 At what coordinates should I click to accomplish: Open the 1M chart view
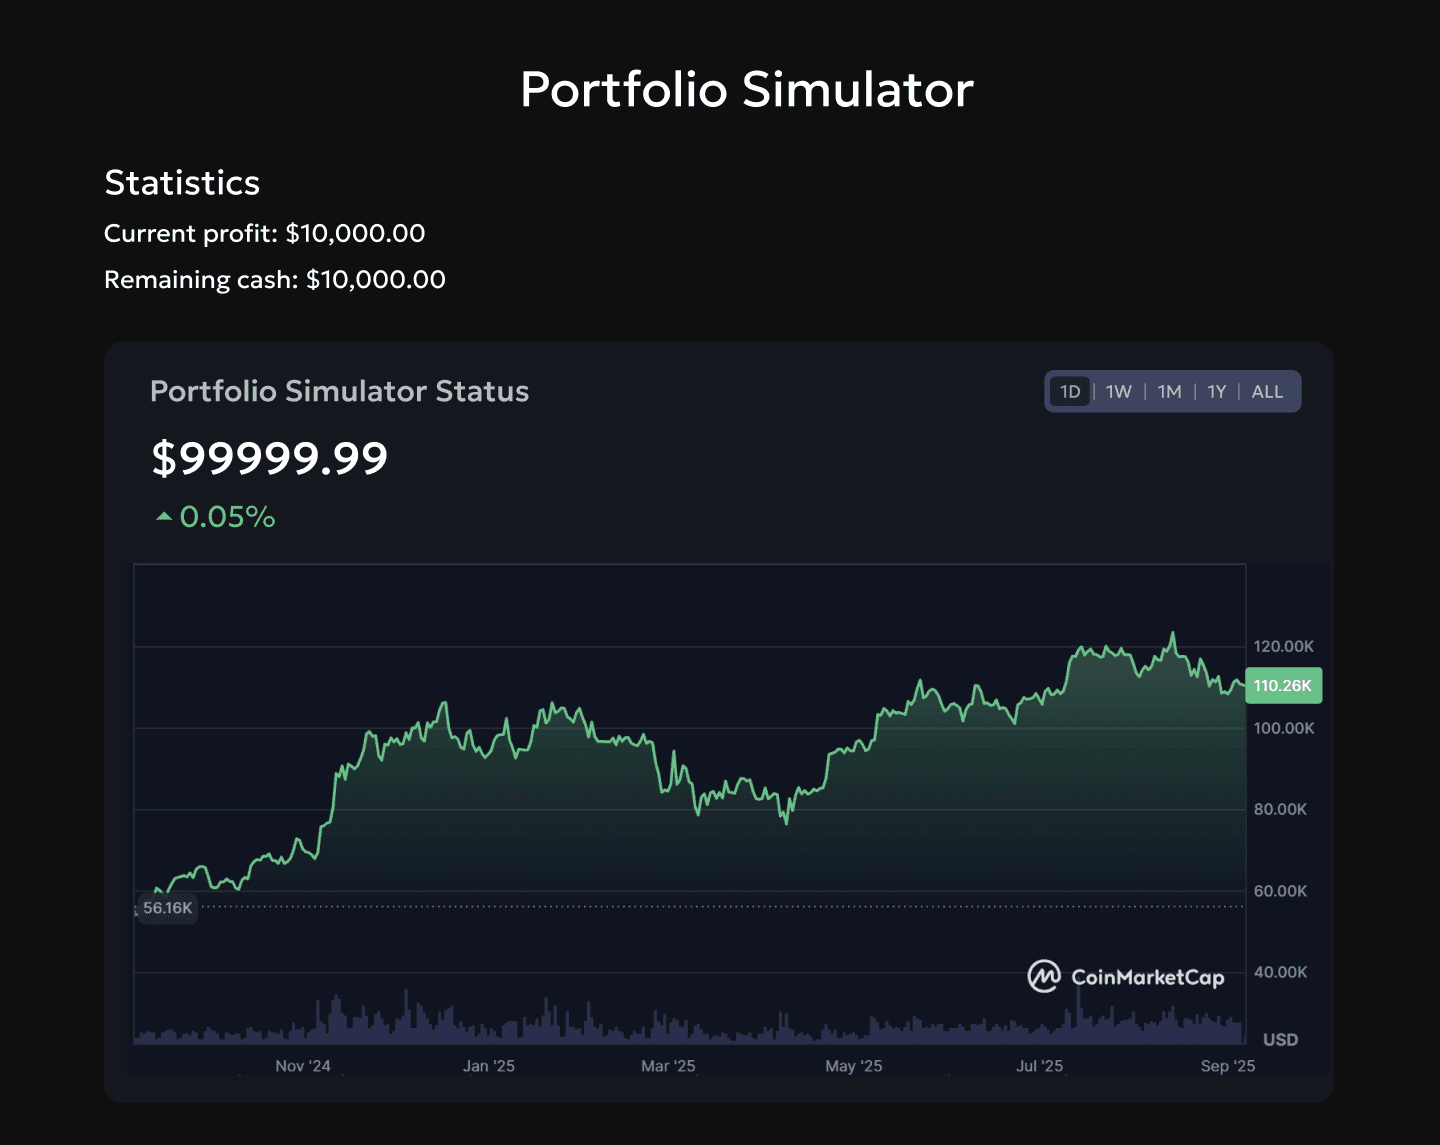(1168, 391)
